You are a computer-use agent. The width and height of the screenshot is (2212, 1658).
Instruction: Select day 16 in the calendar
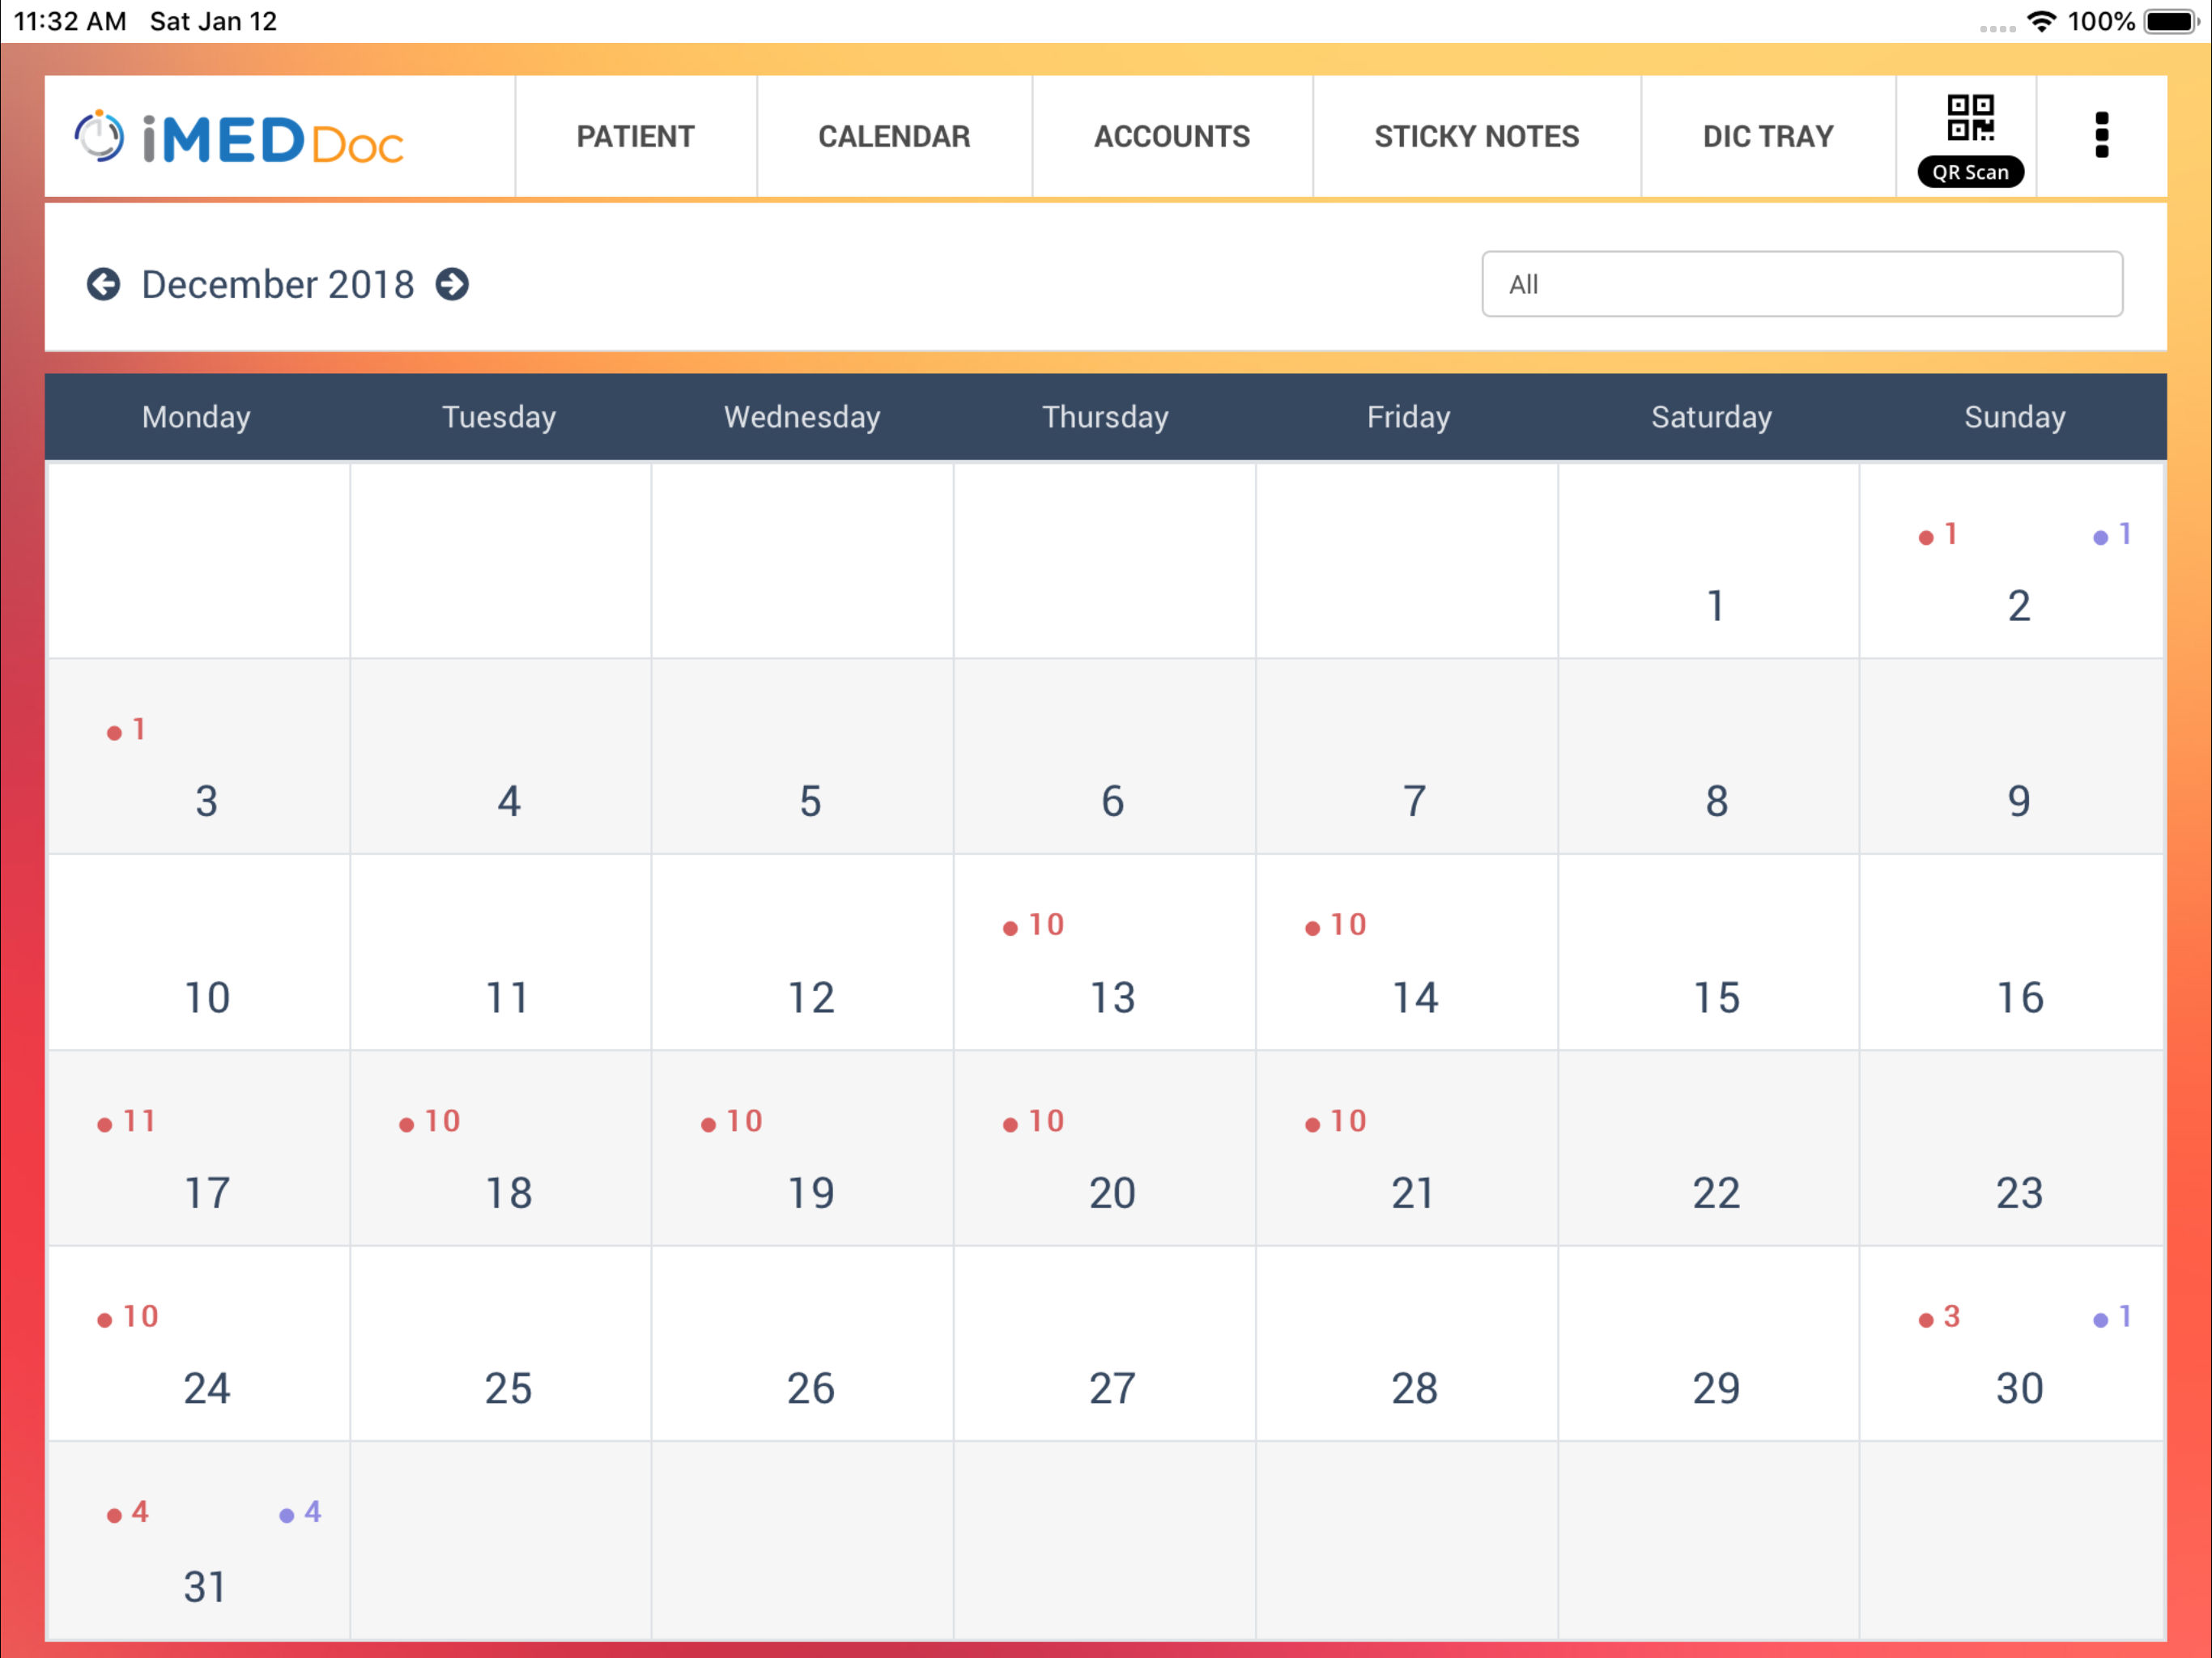click(2012, 952)
